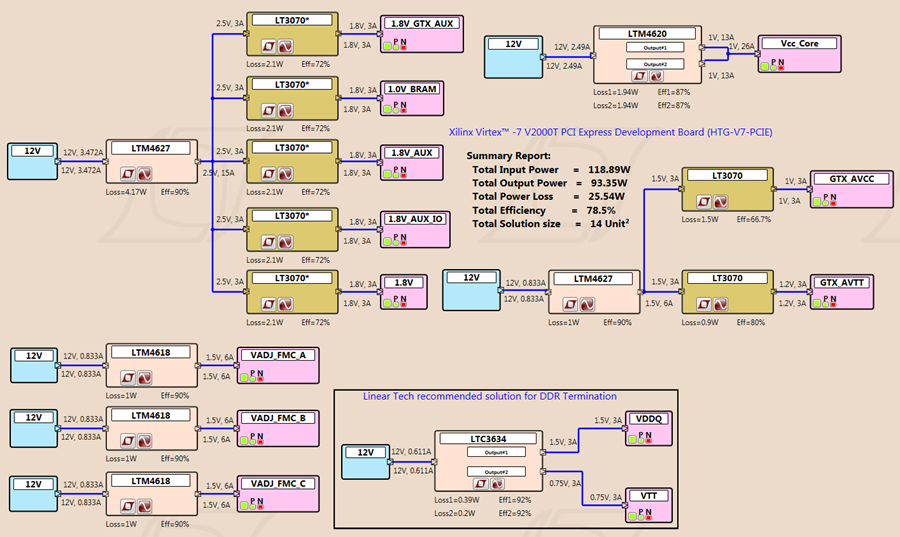The height and width of the screenshot is (537, 900).
Task: Launch waveform simulation icon in LTM4618 feeding VADJ_FMC_C
Action: click(x=144, y=506)
